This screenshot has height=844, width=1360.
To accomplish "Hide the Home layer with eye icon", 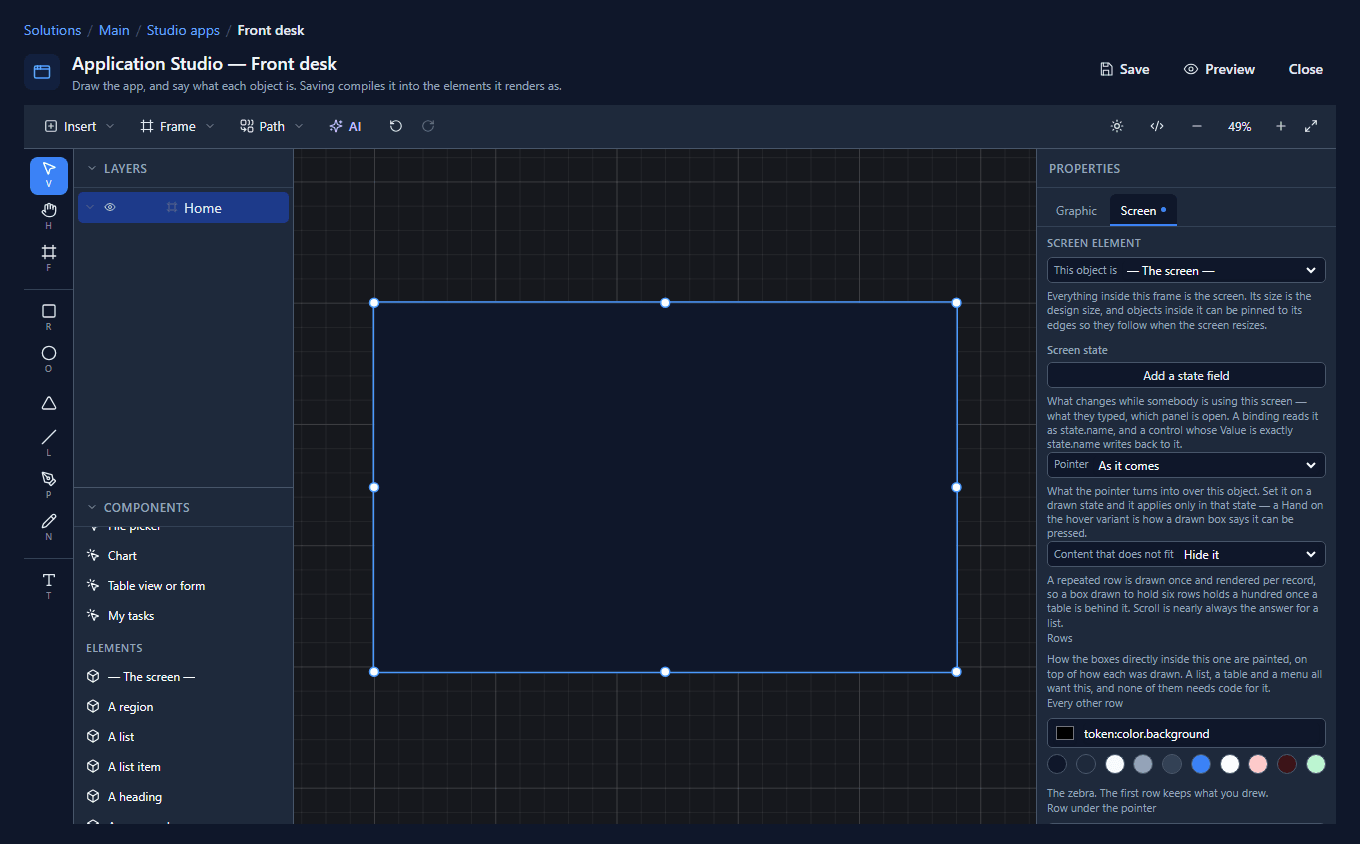I will click(110, 208).
